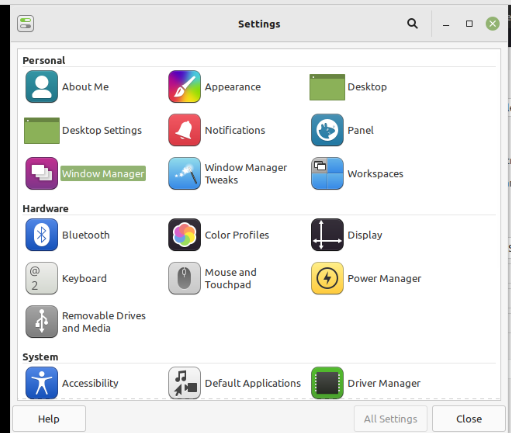Open the Keyboard settings icon
Screen dimensions: 511x433
[x=42, y=278]
